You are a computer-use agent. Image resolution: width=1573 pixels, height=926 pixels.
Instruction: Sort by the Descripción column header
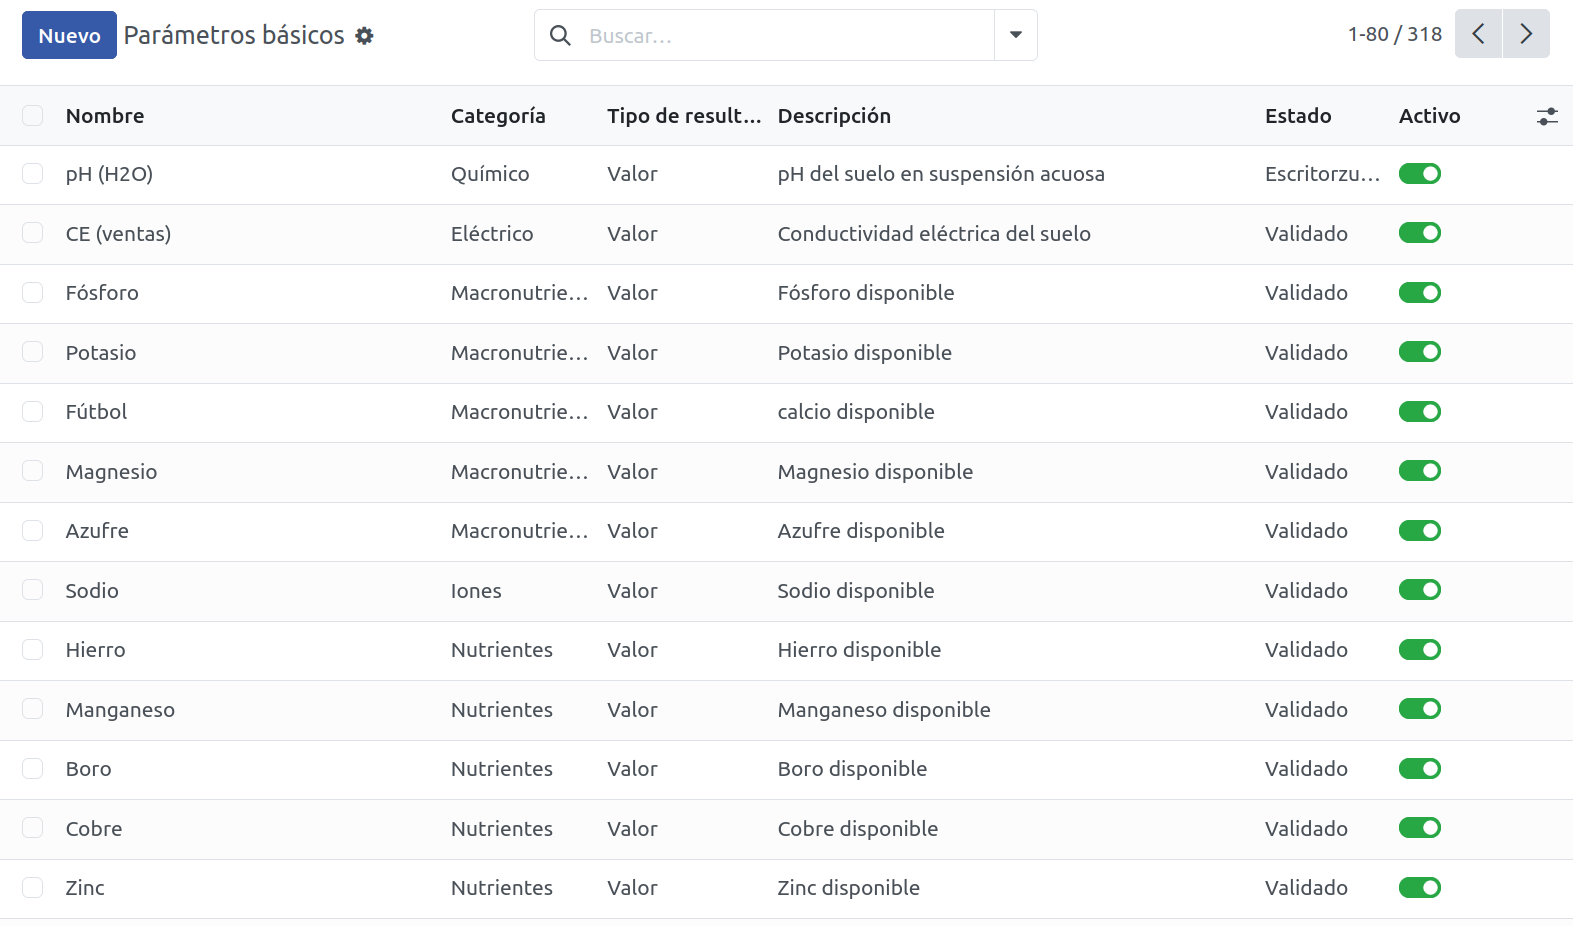[834, 116]
